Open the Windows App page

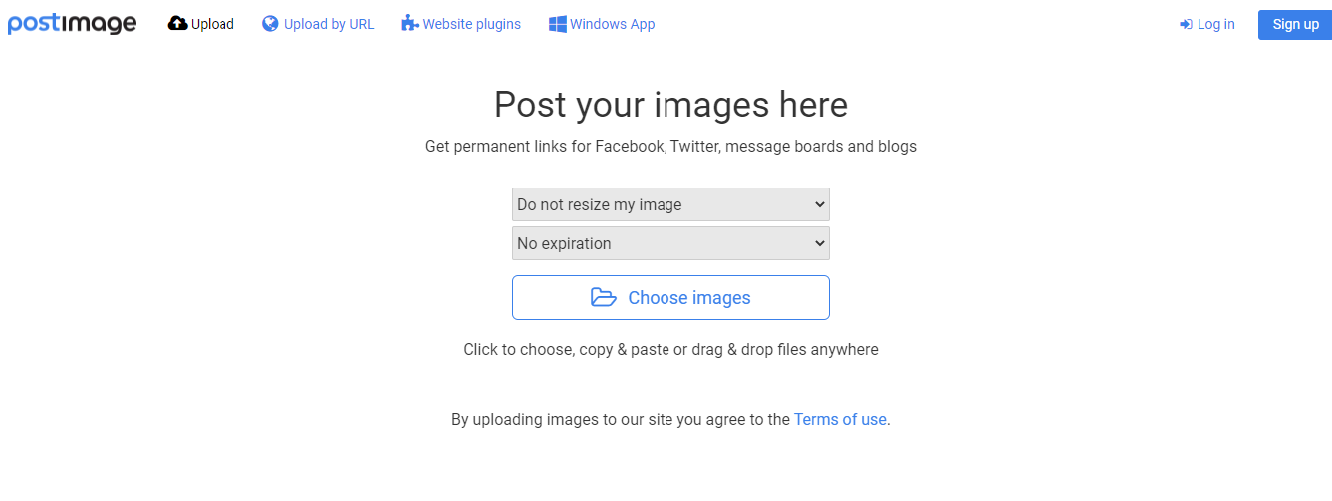pyautogui.click(x=612, y=24)
